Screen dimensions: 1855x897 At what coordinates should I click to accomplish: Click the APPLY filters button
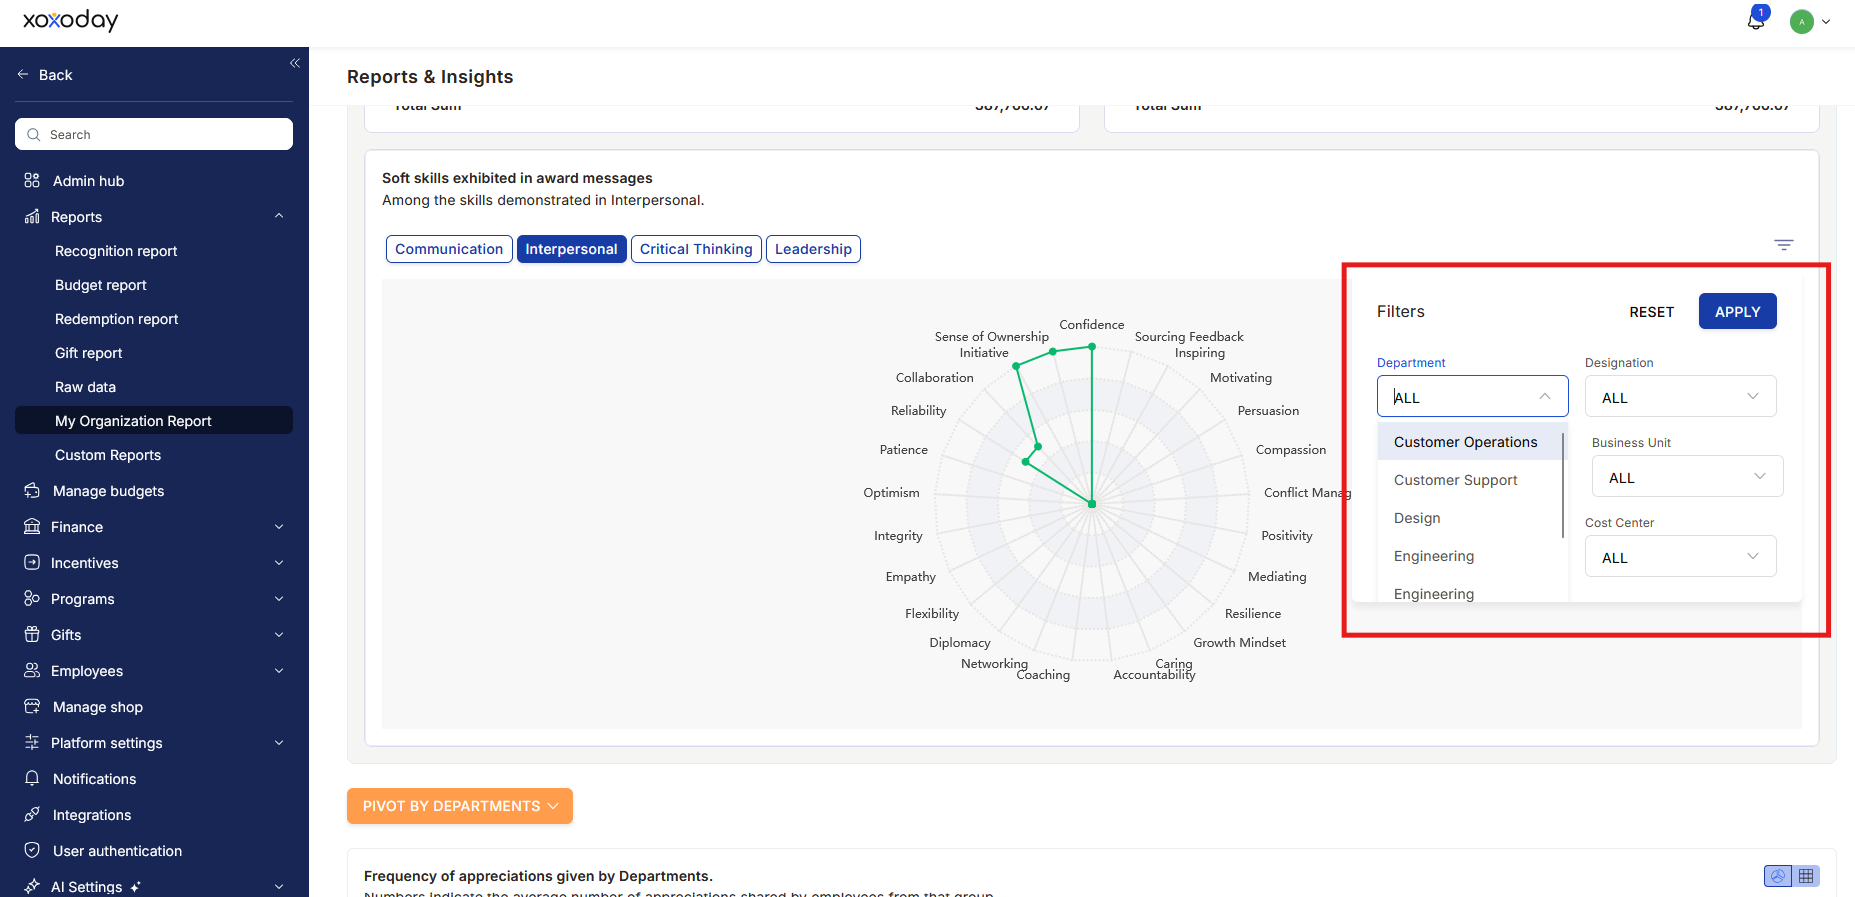point(1738,311)
